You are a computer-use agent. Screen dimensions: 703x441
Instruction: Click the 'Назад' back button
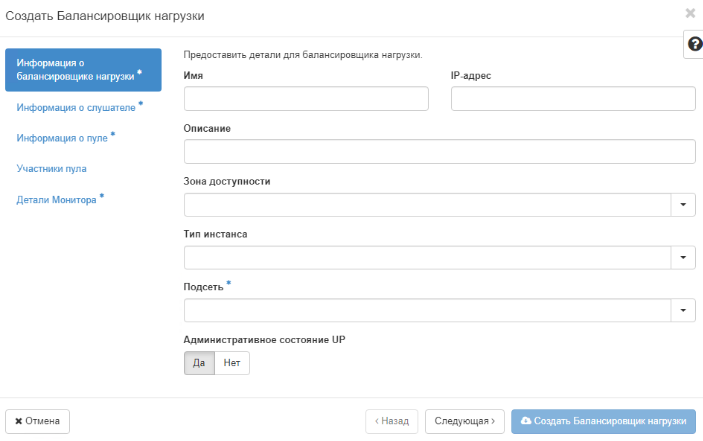[391, 421]
